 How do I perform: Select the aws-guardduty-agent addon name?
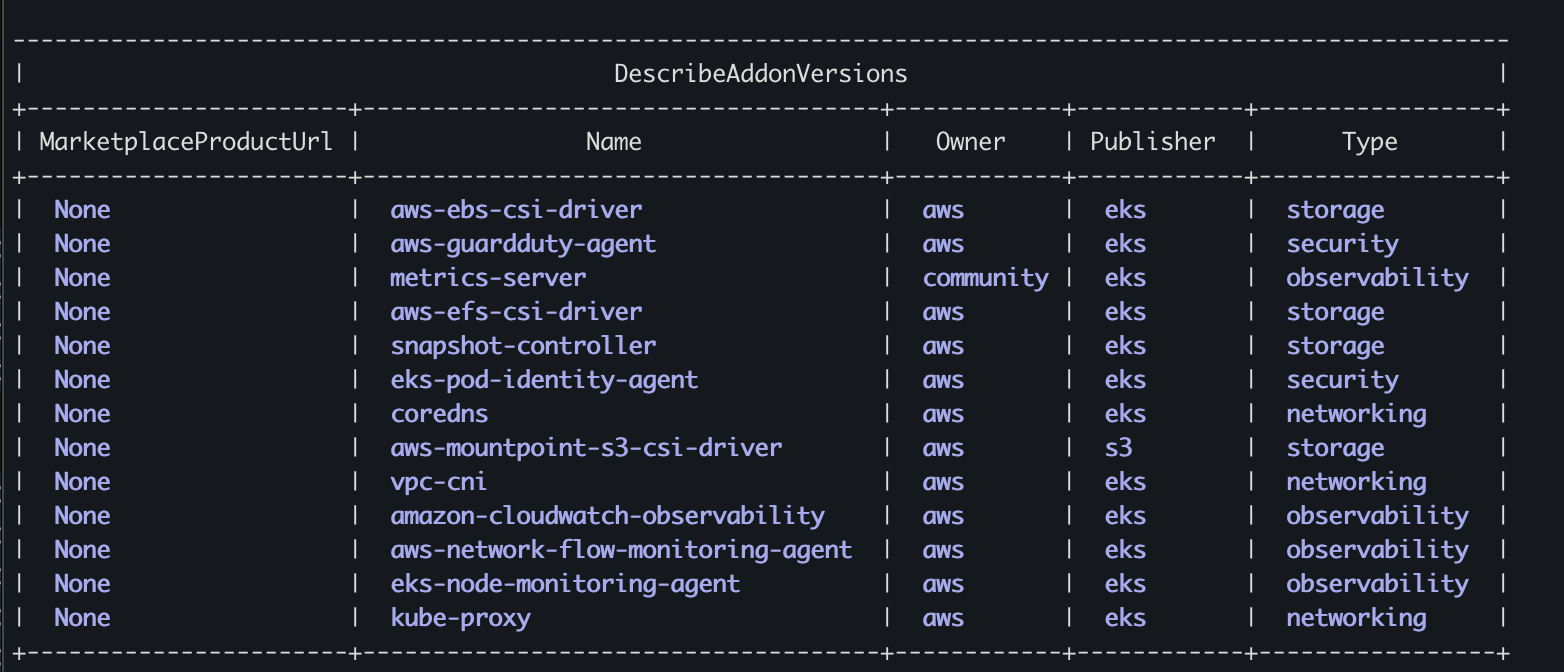pos(523,244)
